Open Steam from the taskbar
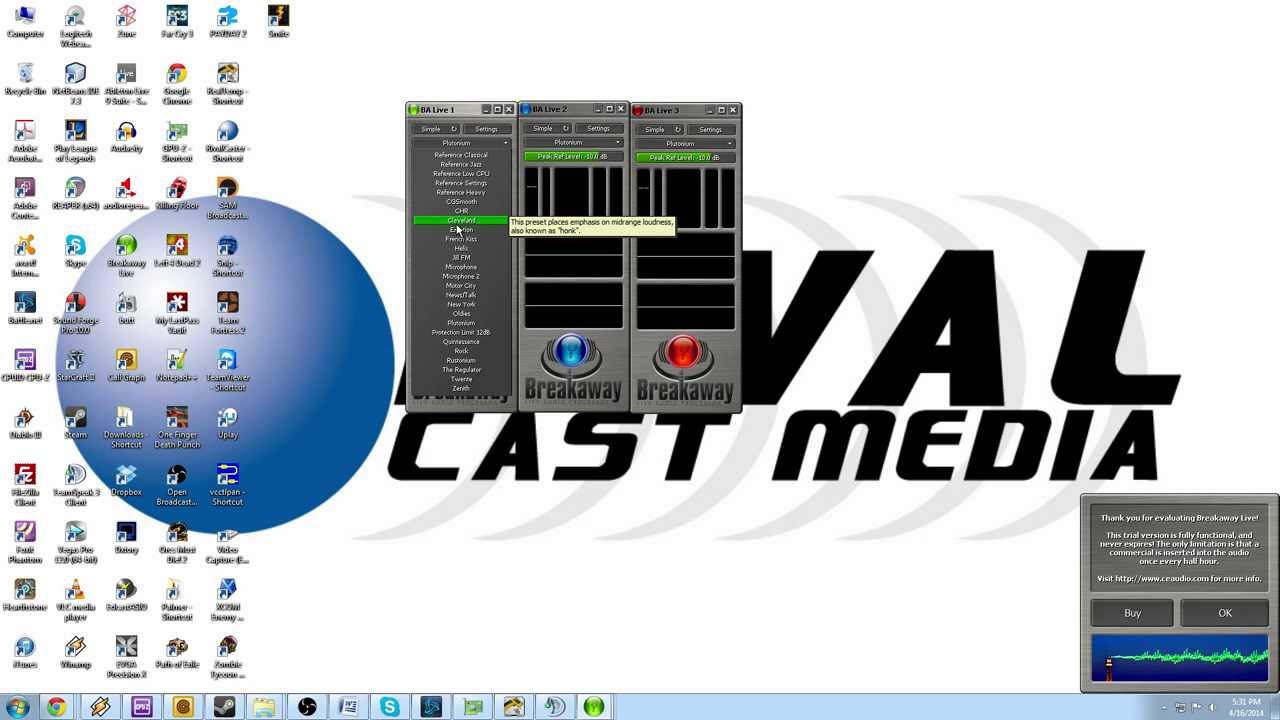Image resolution: width=1280 pixels, height=720 pixels. [x=223, y=707]
